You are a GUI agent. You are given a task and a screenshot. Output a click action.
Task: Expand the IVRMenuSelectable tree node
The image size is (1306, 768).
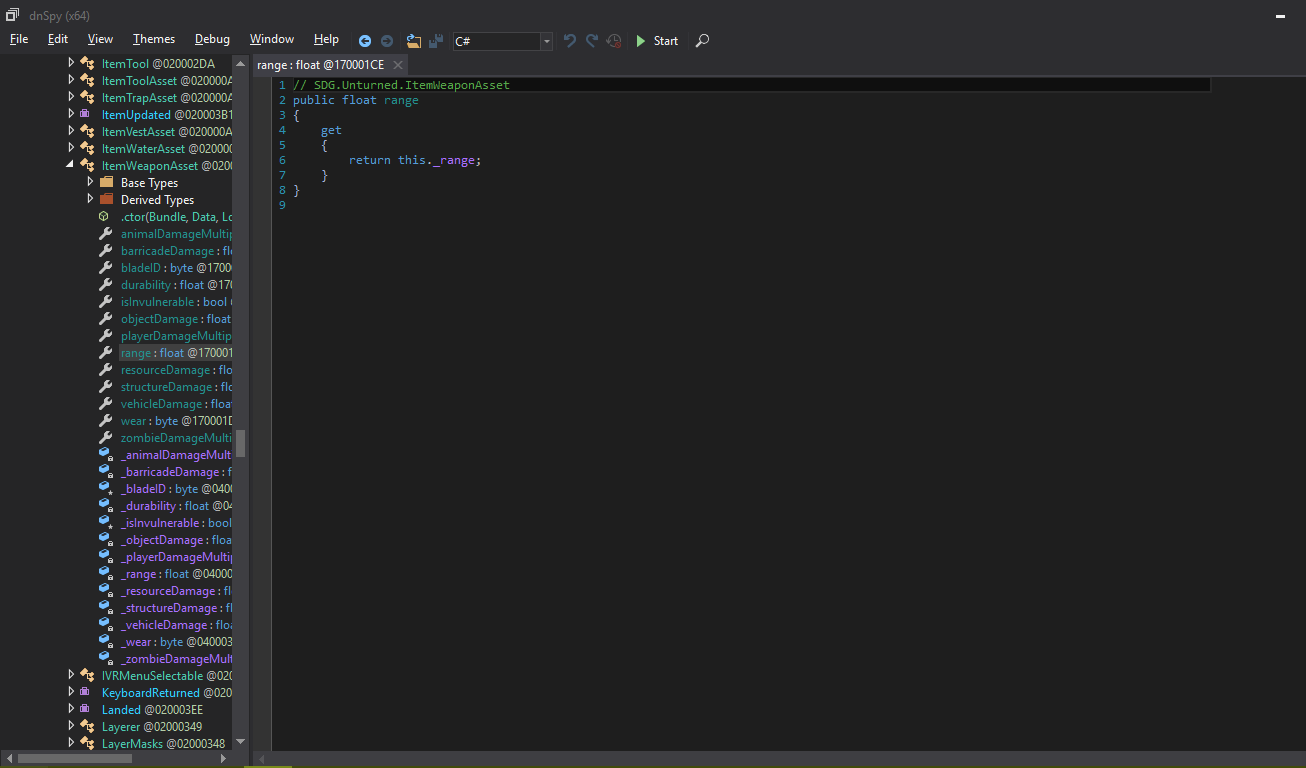click(71, 675)
